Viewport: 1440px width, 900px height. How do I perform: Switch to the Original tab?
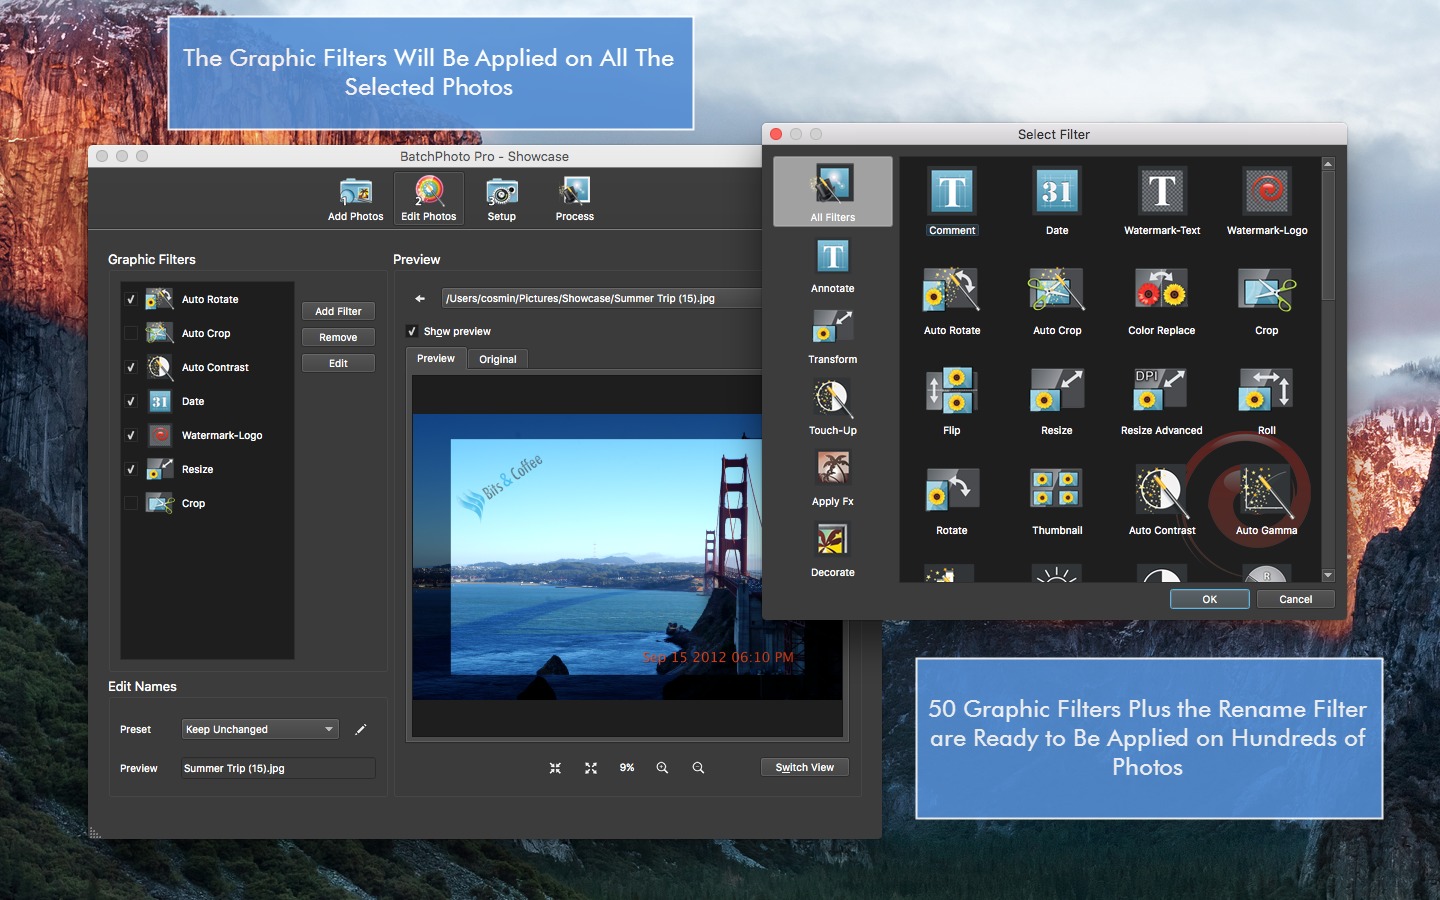pos(497,359)
